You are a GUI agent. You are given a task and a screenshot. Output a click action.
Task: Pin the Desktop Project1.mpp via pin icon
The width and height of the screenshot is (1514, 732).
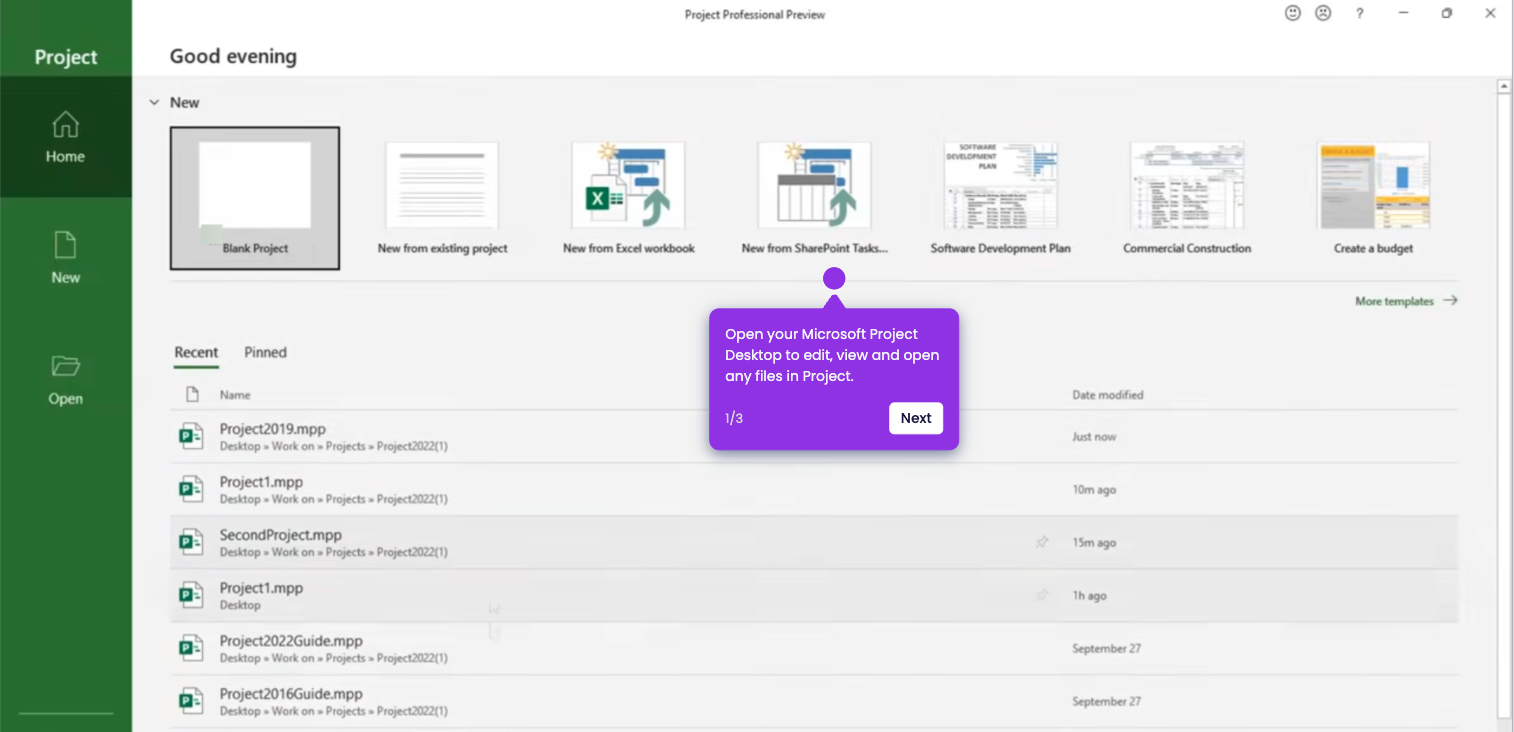pyautogui.click(x=1042, y=595)
